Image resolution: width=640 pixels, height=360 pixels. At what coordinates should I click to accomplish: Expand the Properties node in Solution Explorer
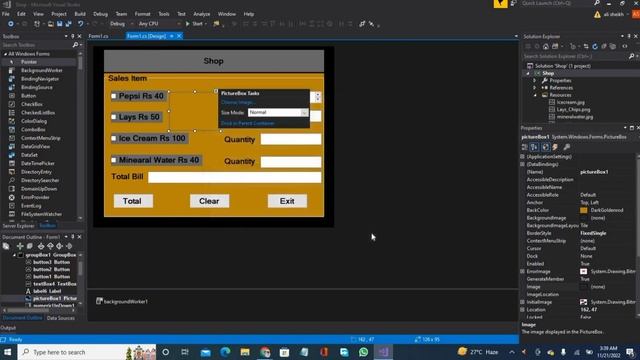[x=535, y=81]
